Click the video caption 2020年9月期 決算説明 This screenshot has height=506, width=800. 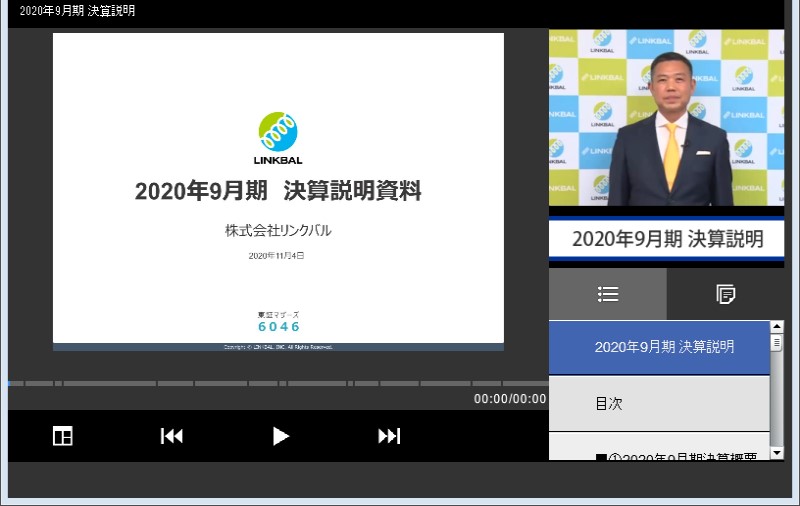coord(667,239)
